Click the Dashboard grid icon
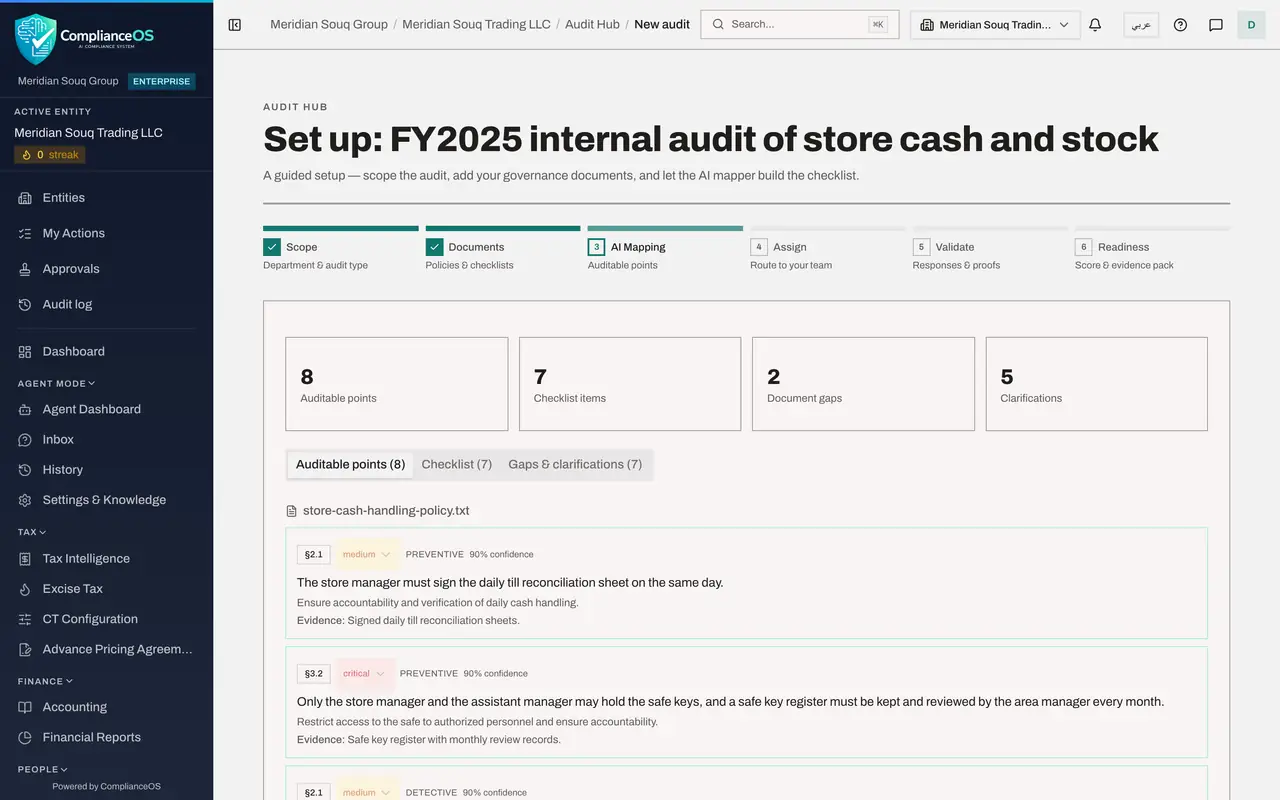 click(x=25, y=352)
